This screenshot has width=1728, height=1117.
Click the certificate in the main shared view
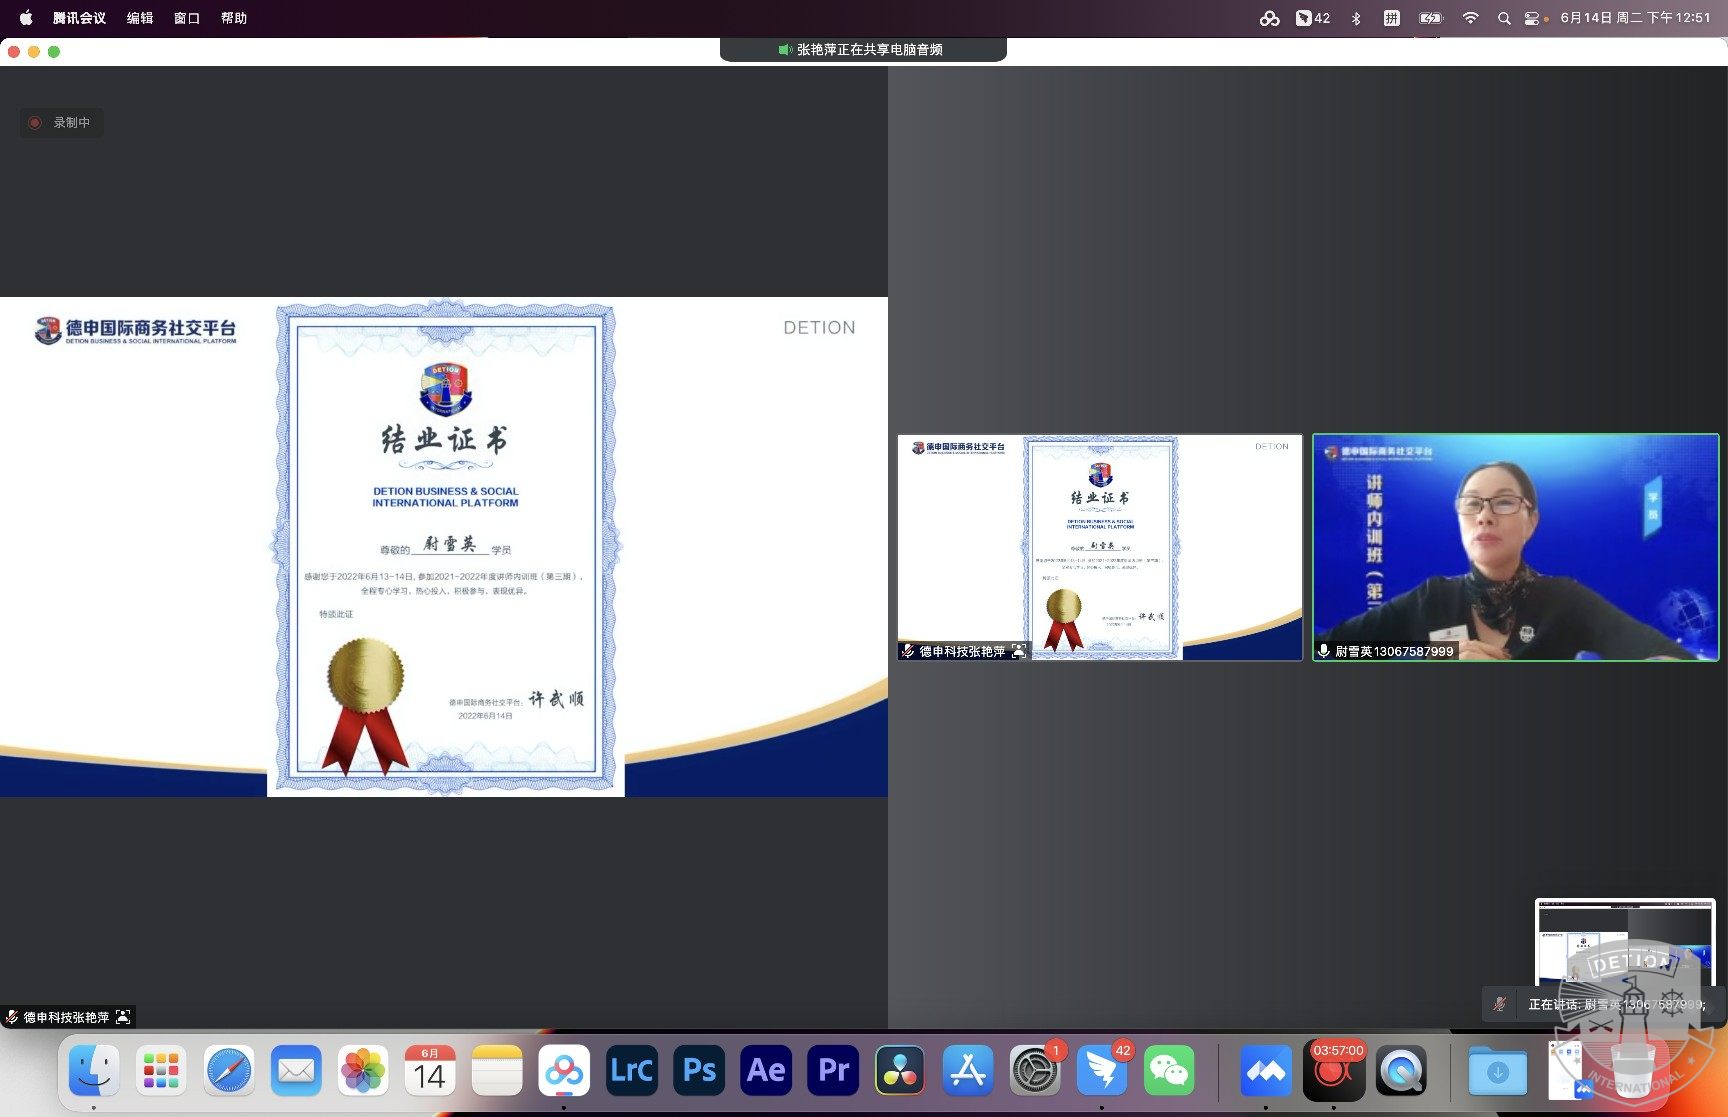pos(445,547)
